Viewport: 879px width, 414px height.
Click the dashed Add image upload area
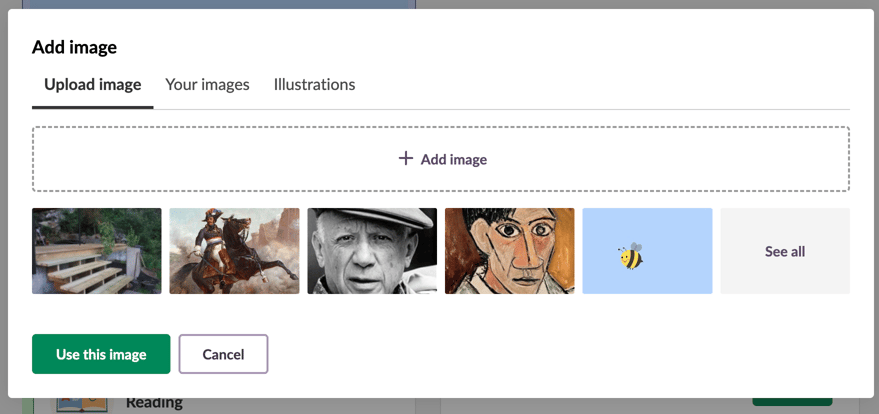tap(441, 159)
